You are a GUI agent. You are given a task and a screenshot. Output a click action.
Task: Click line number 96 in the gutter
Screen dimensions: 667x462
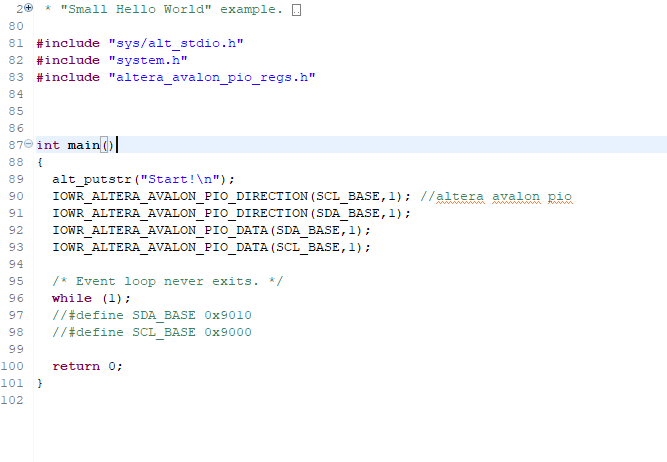pyautogui.click(x=16, y=299)
